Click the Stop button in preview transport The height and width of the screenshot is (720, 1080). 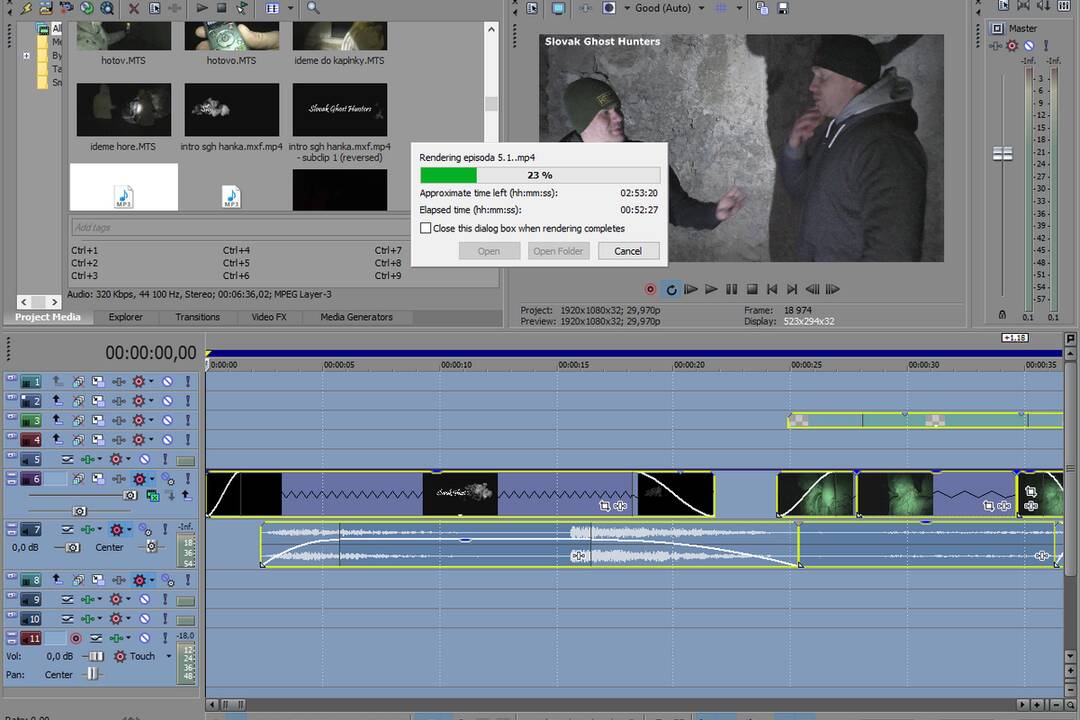[x=752, y=290]
